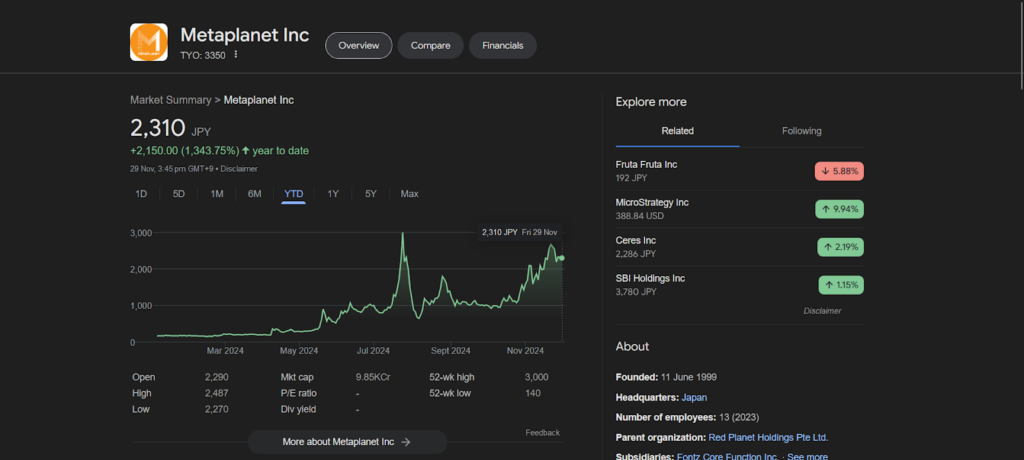Screen dimensions: 1024x460
Task: Select the Overview tab
Action: (359, 46)
